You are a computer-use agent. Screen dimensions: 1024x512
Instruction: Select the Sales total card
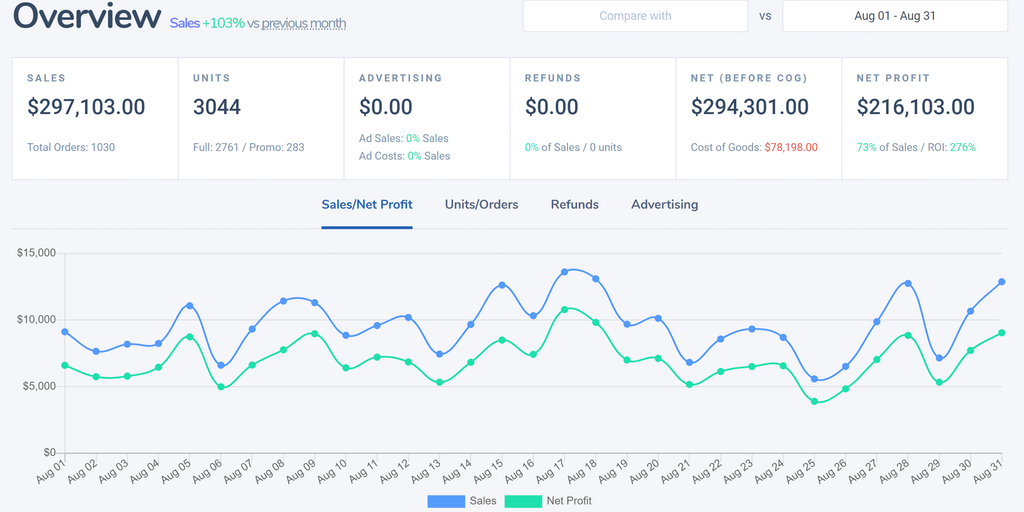(x=95, y=118)
